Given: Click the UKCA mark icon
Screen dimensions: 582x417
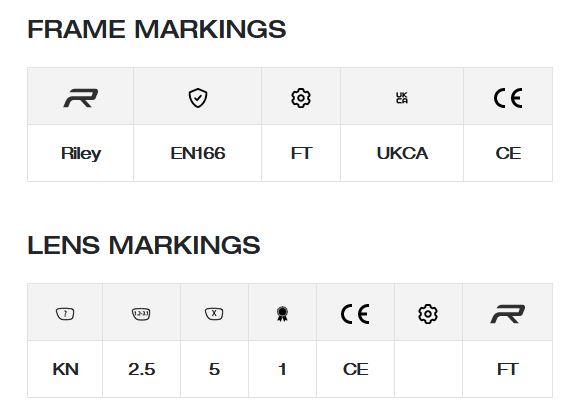Looking at the screenshot, I should click(x=402, y=98).
